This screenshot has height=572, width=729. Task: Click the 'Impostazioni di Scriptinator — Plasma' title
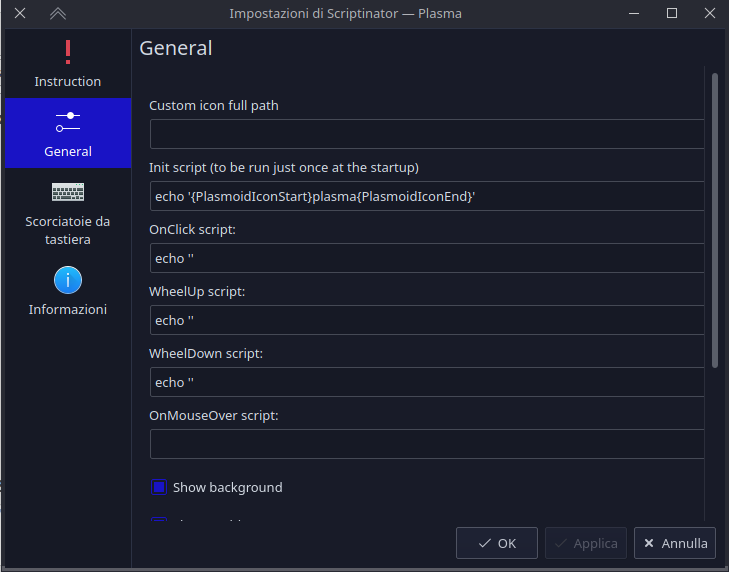click(345, 13)
